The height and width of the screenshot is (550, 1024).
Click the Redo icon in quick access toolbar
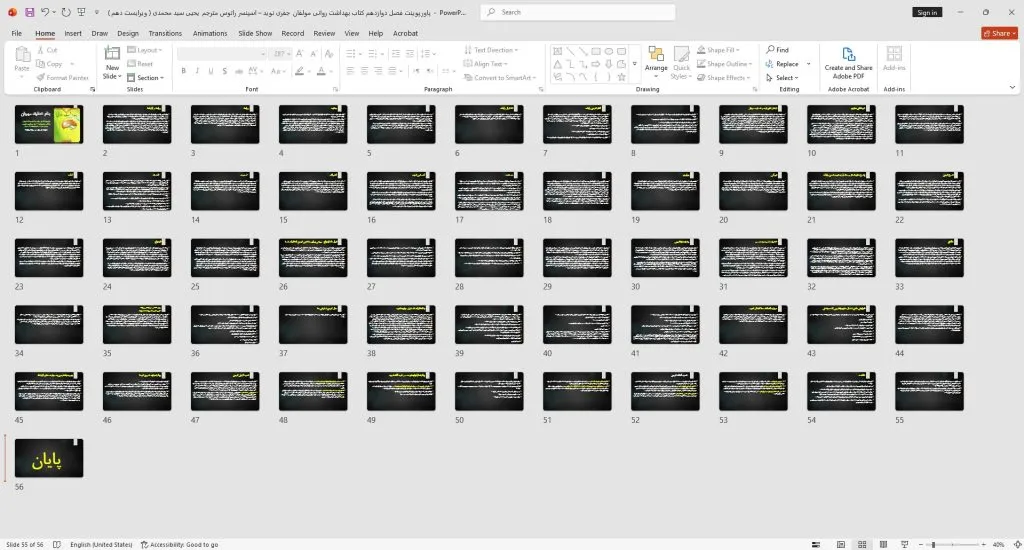pos(66,12)
